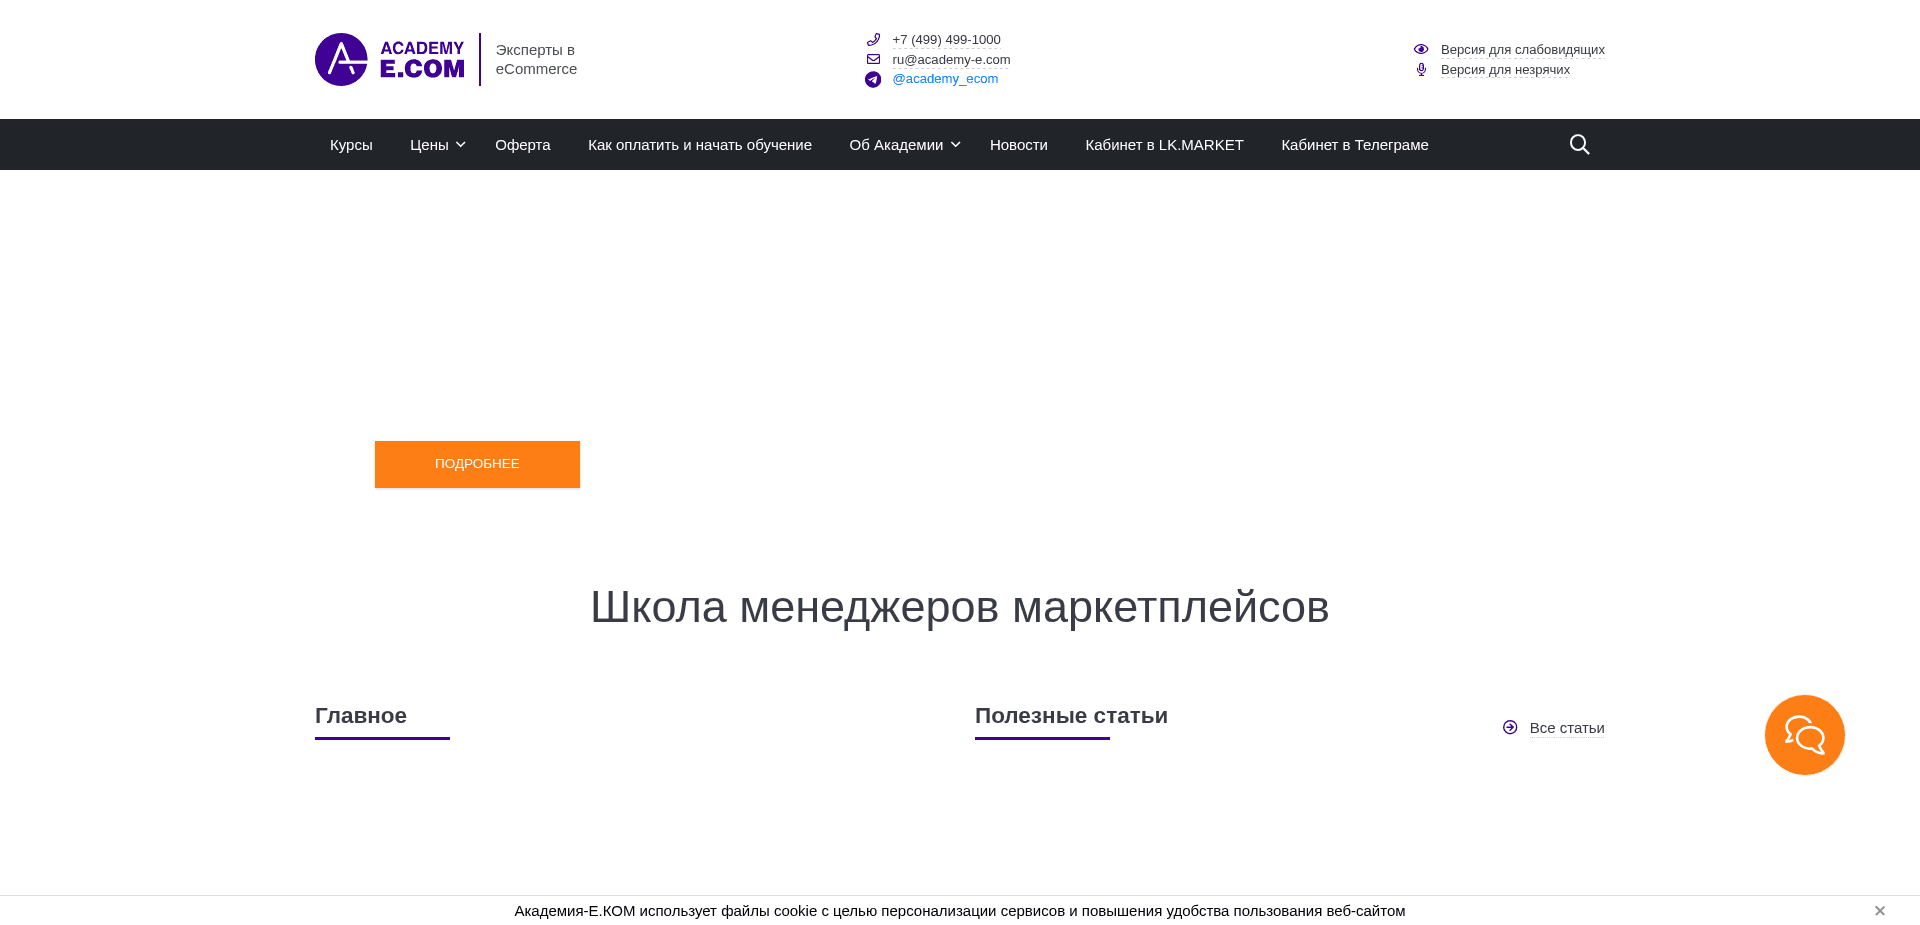1920x925 pixels.
Task: Open the Все статьи link
Action: point(1566,727)
